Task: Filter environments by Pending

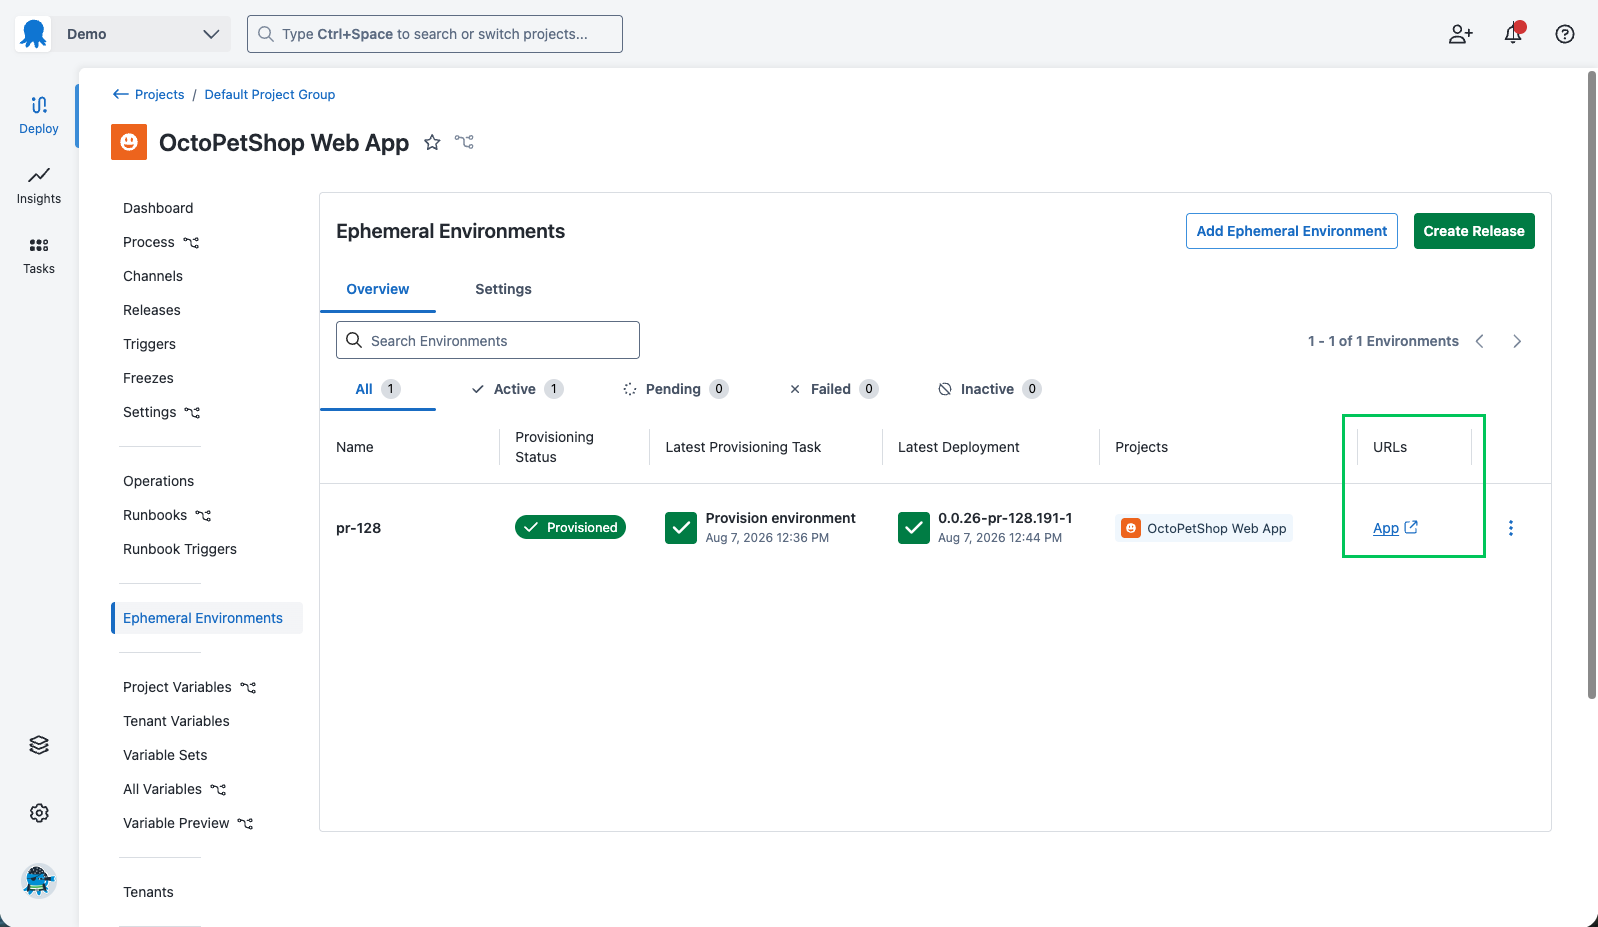Action: pyautogui.click(x=675, y=389)
